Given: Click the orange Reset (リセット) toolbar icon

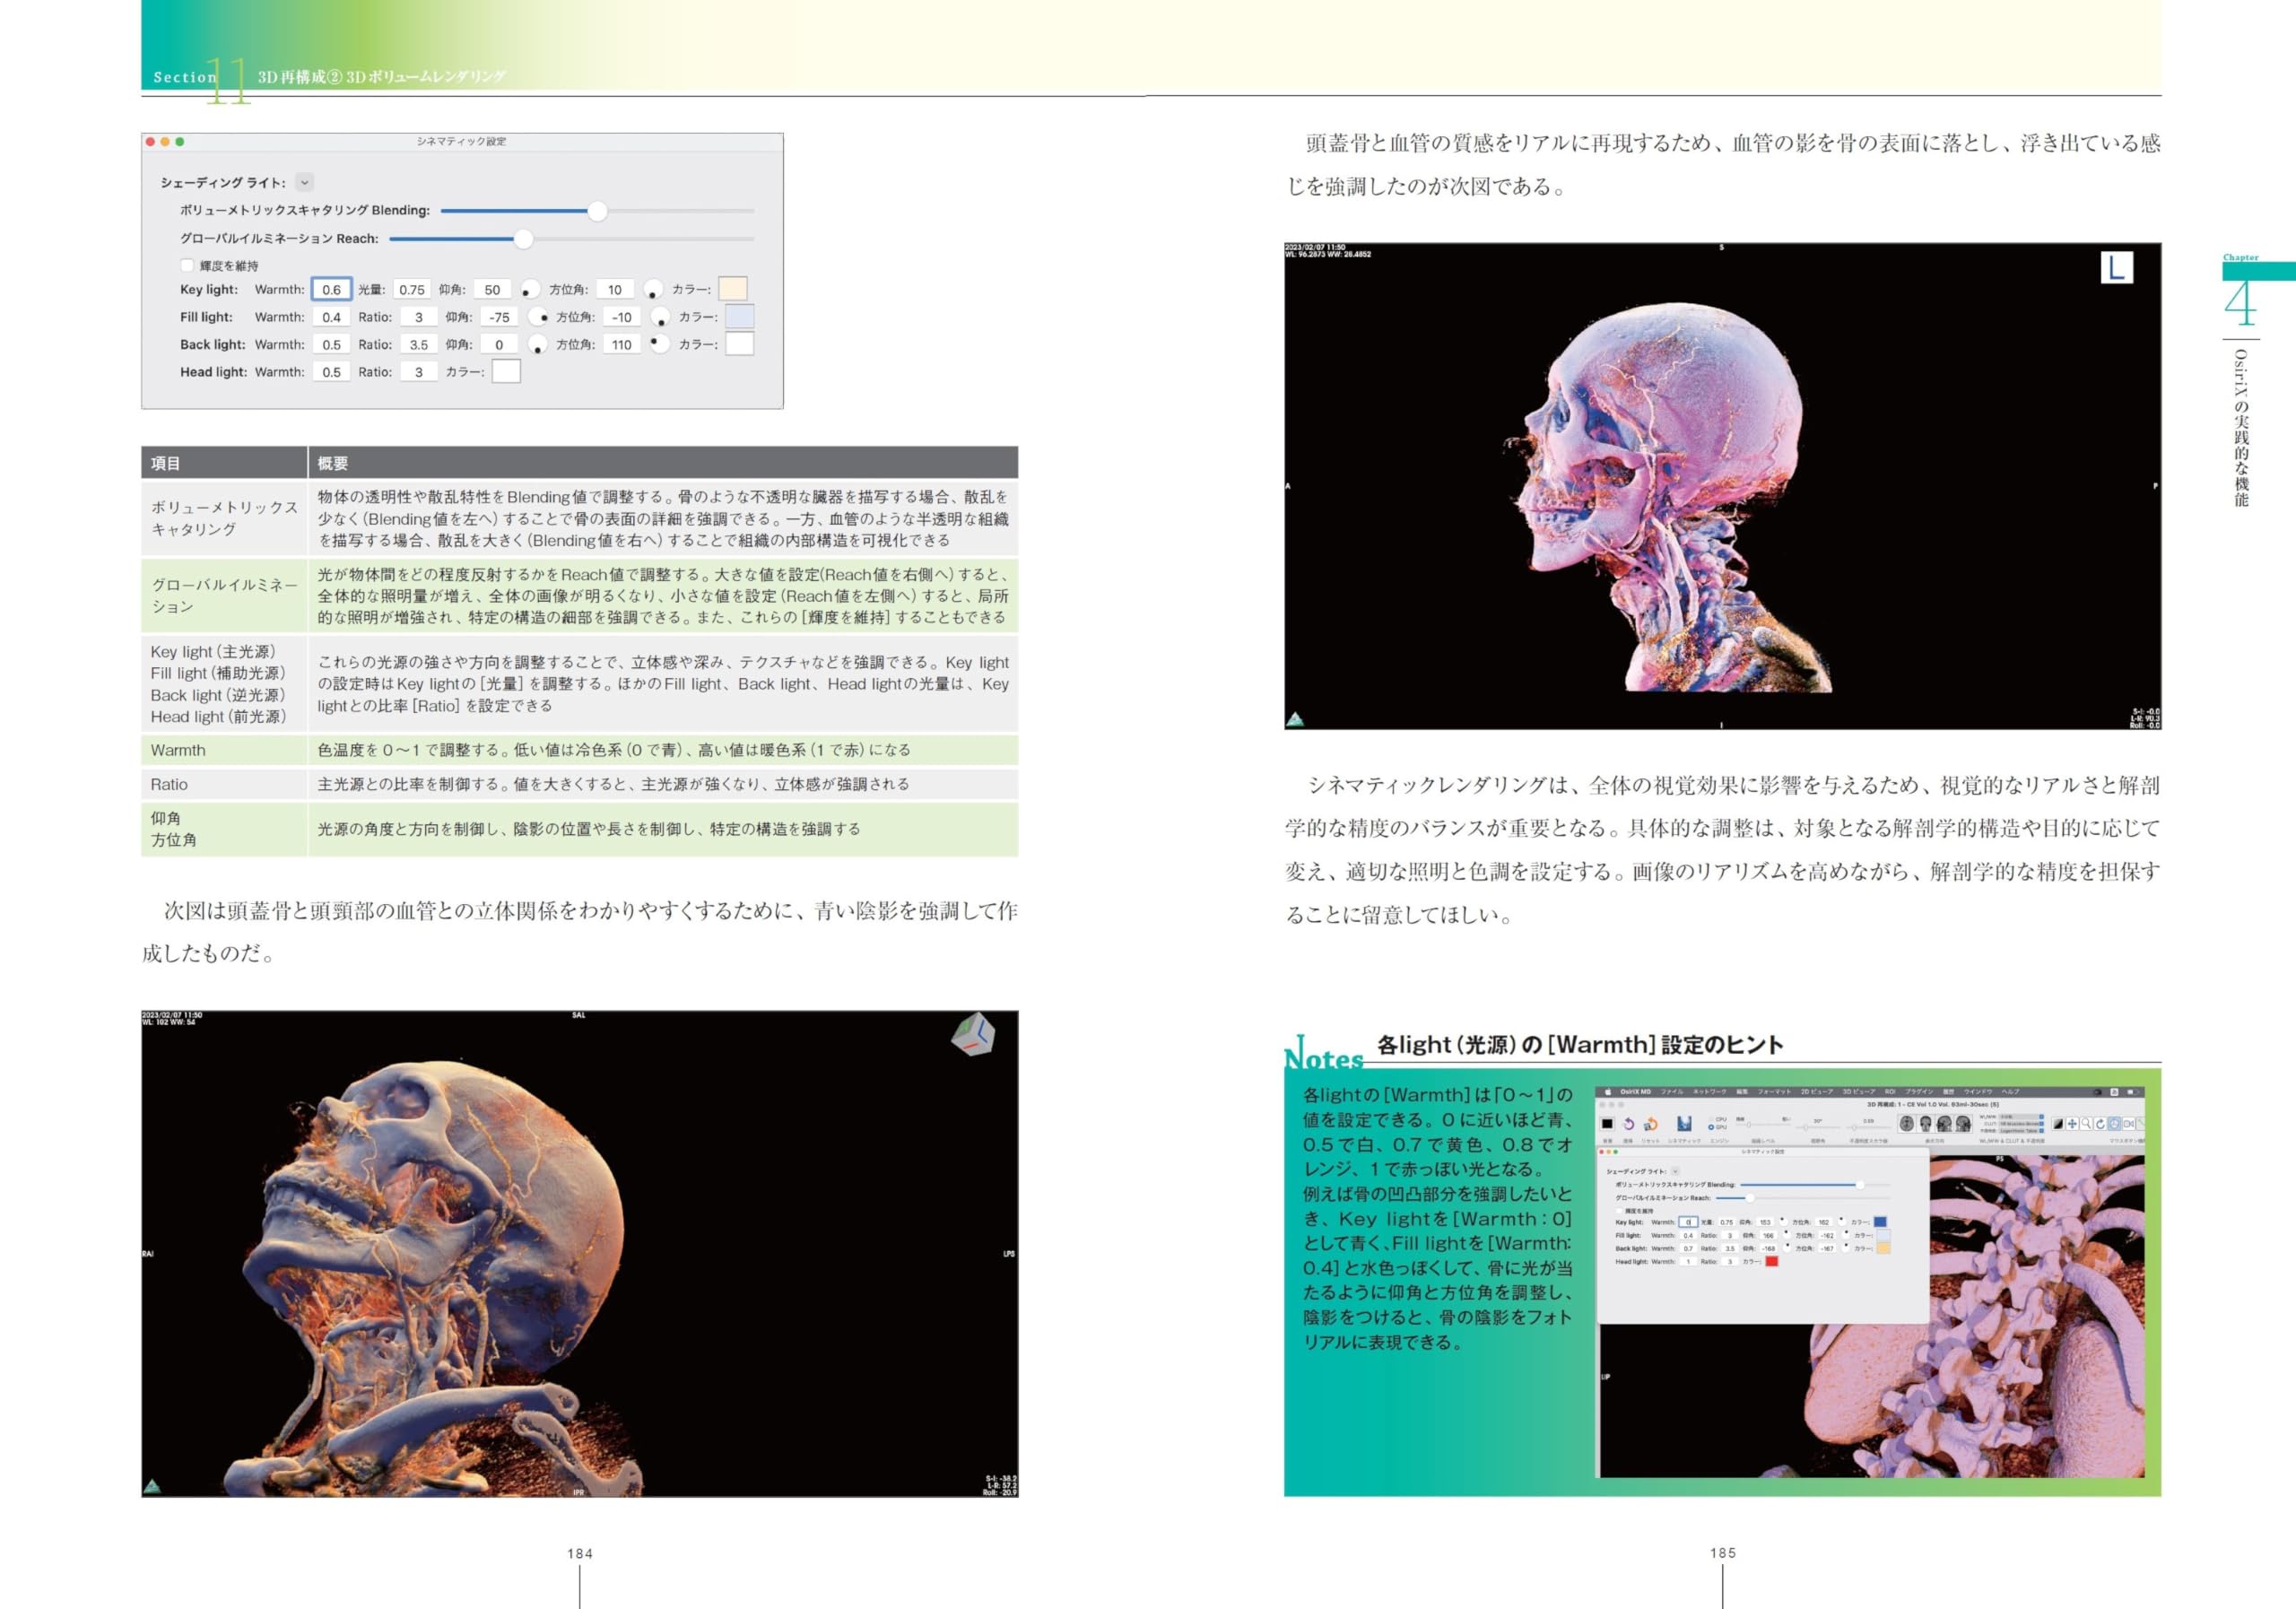Looking at the screenshot, I should coord(1651,1125).
